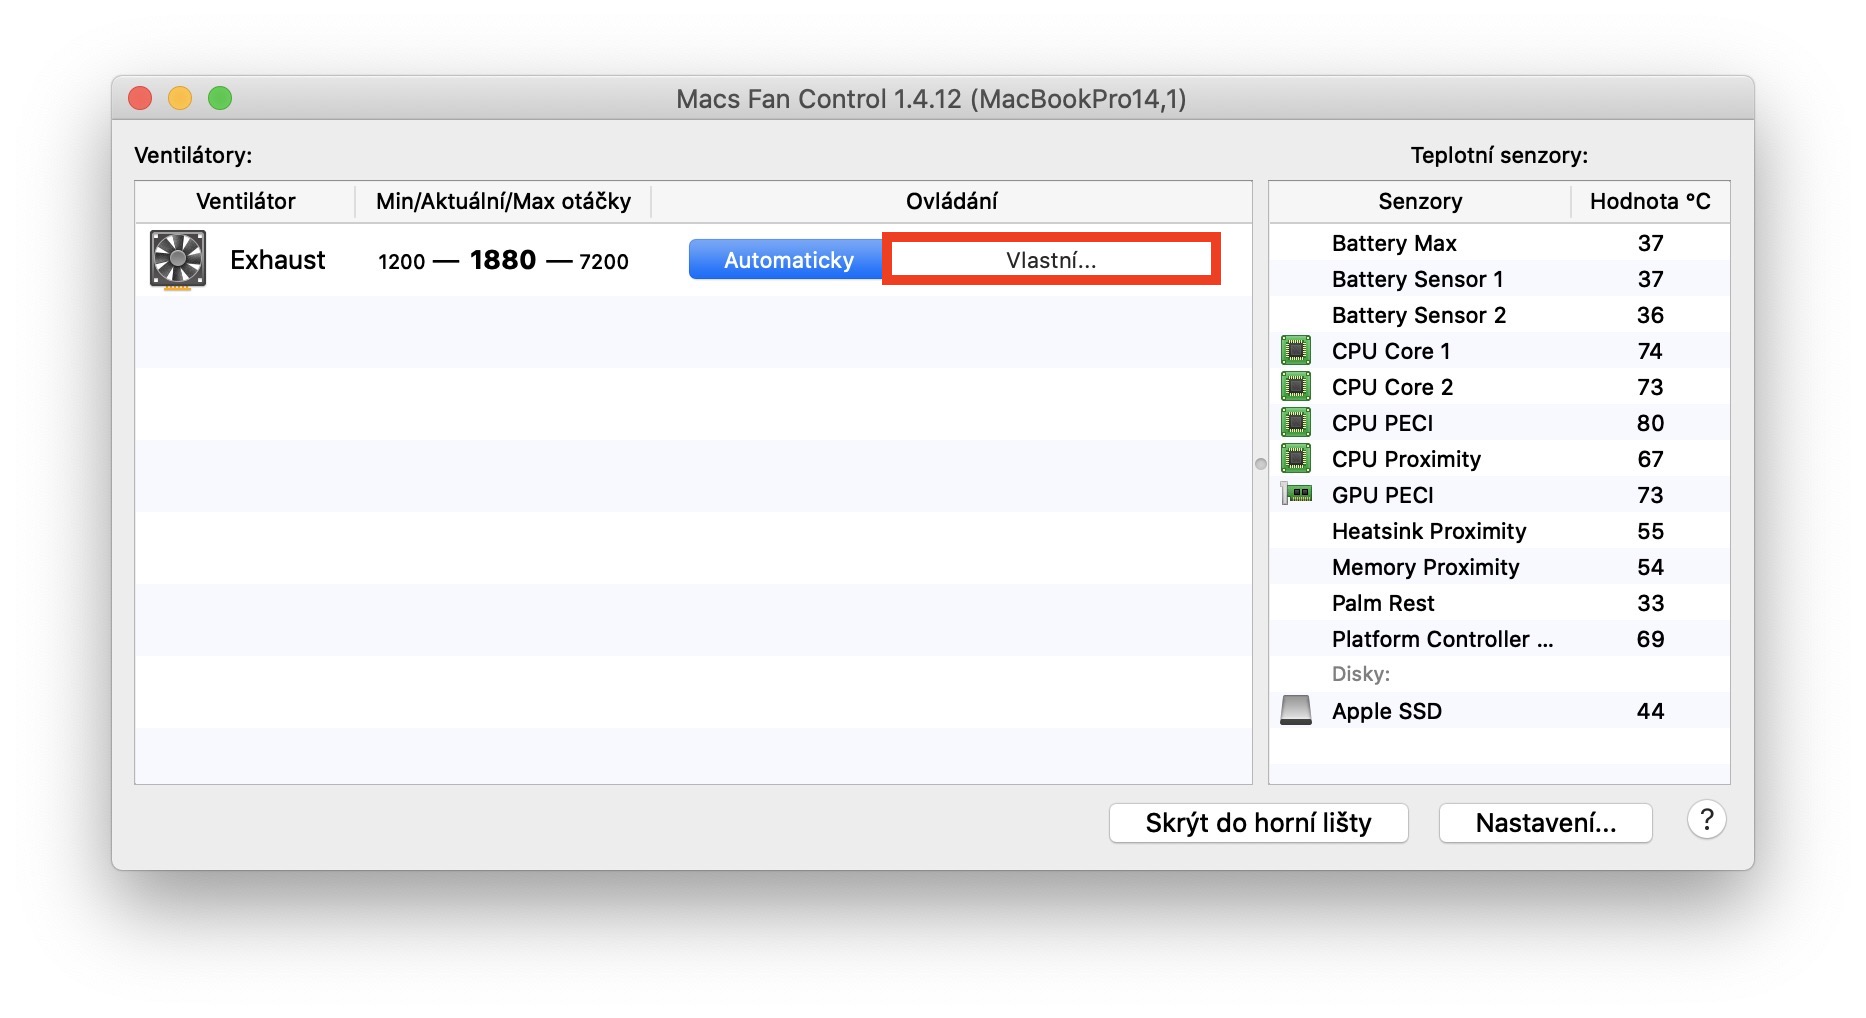Click the Heatsink Proximity temperature value 55

1650,531
